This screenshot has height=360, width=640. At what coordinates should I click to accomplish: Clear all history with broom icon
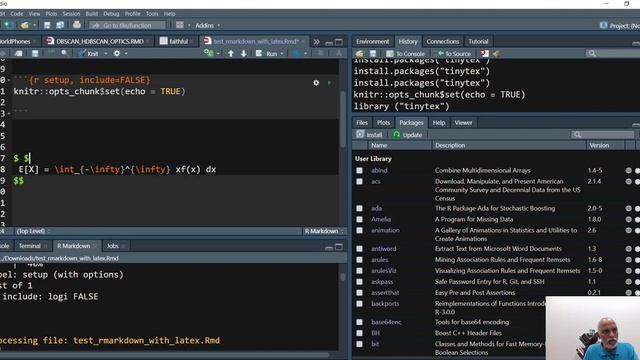point(496,53)
